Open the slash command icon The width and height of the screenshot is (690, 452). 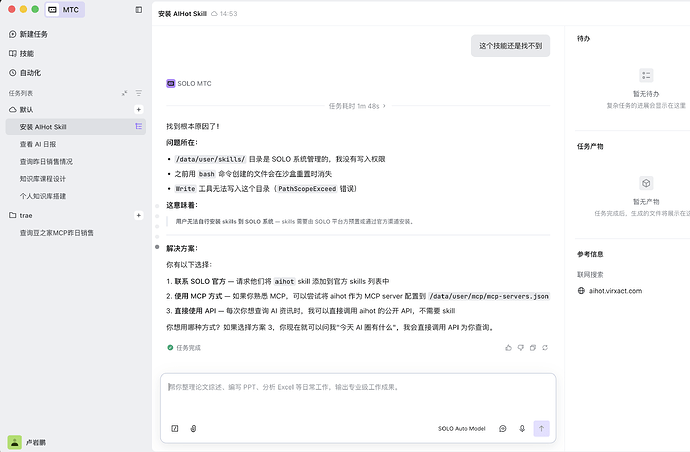click(x=175, y=429)
